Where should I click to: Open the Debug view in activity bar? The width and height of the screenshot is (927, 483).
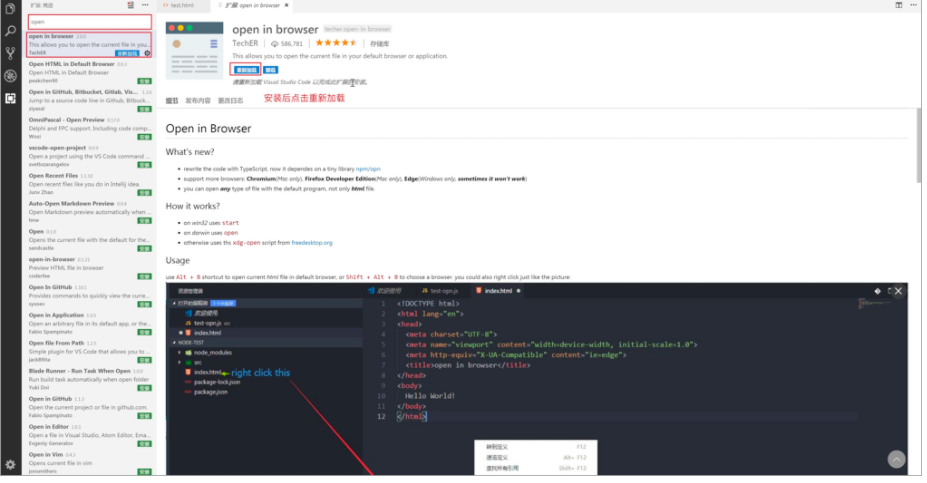(x=10, y=76)
